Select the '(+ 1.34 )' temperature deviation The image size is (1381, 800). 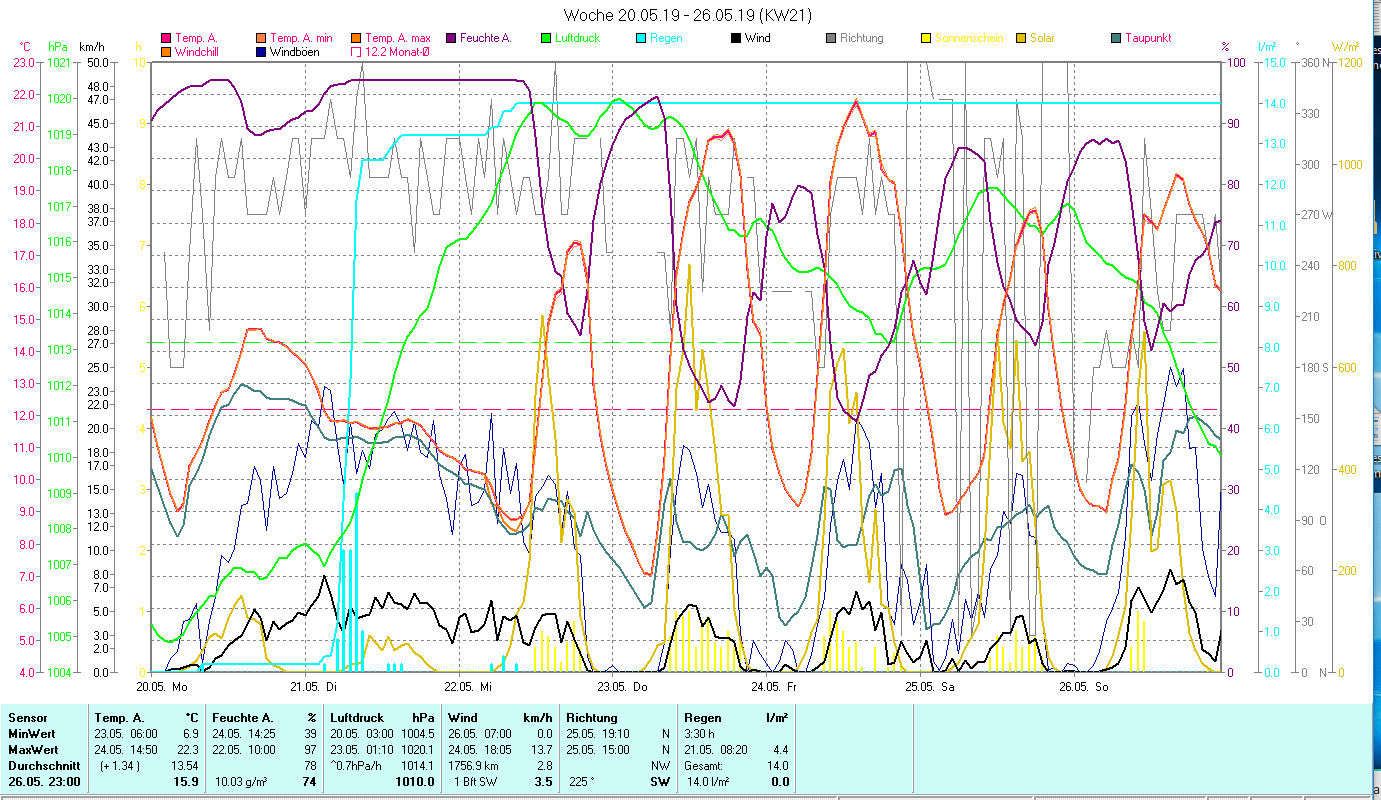(x=118, y=766)
